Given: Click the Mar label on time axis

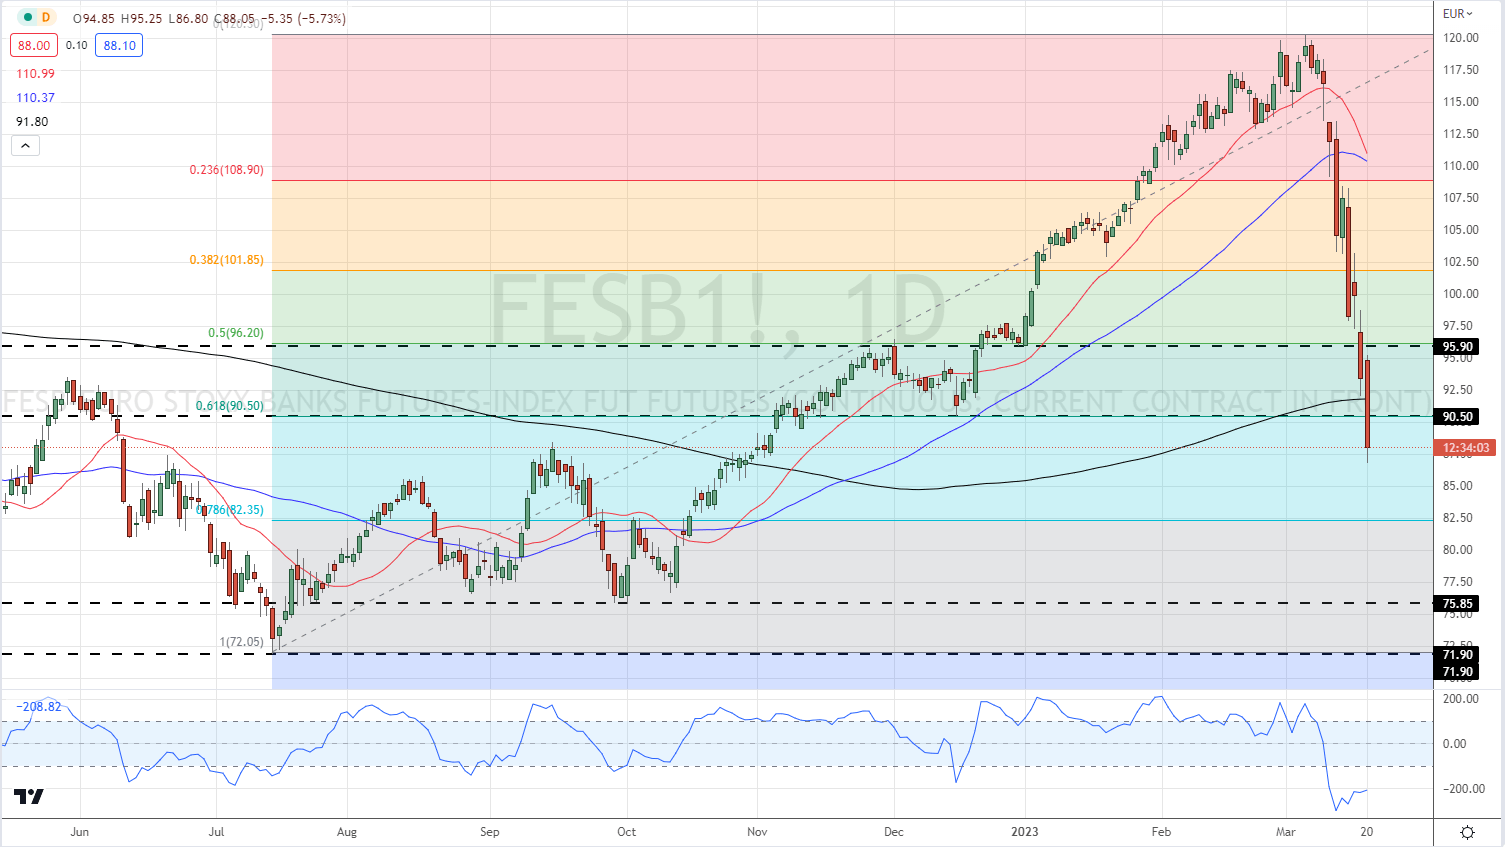Looking at the screenshot, I should (x=1286, y=832).
